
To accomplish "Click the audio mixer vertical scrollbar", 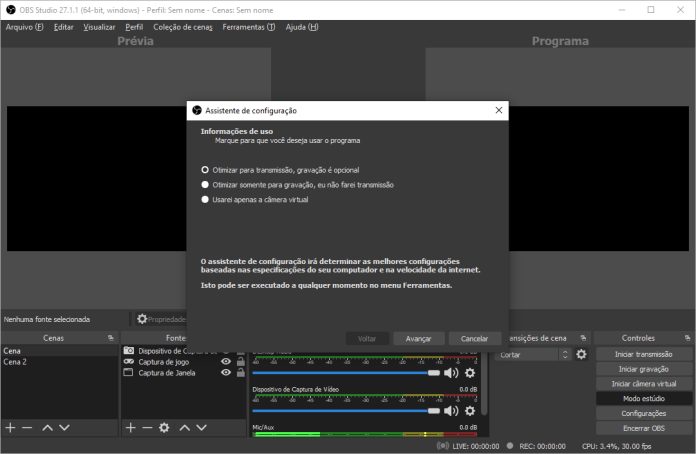I will tap(484, 384).
